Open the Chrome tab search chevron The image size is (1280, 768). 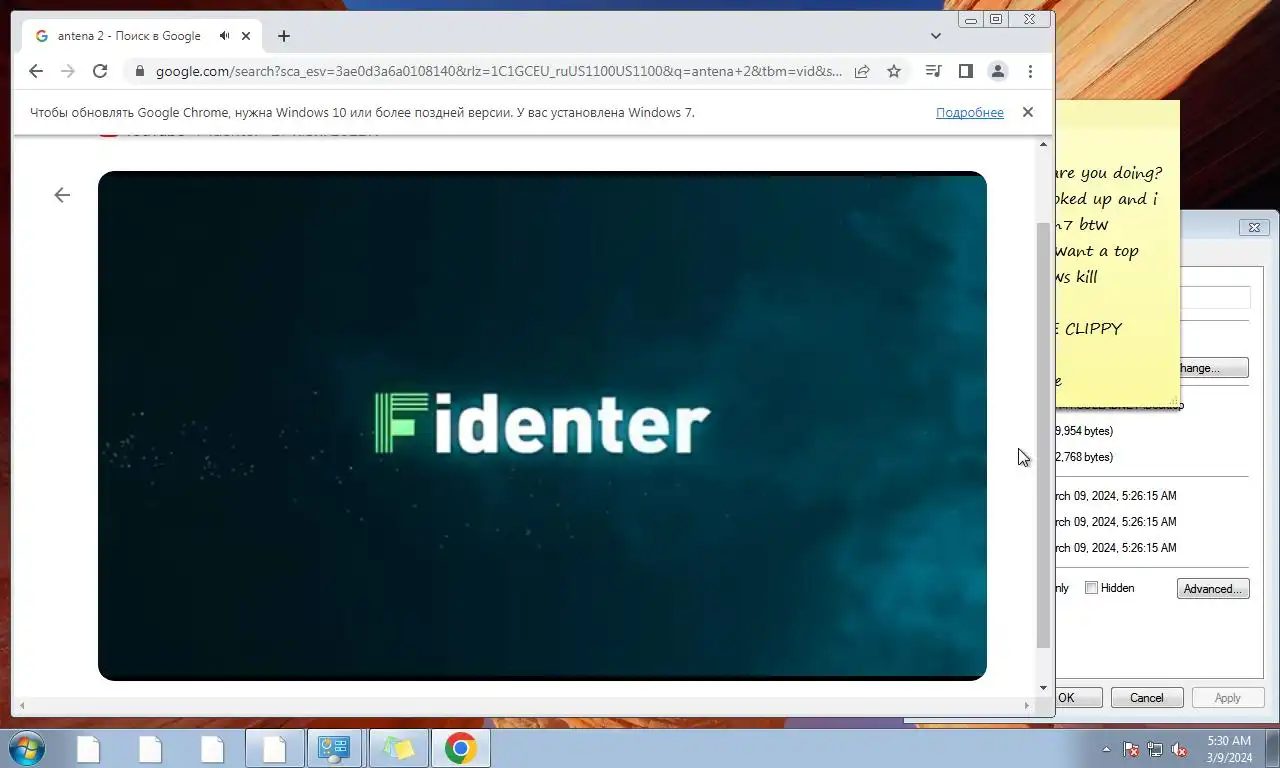pyautogui.click(x=936, y=36)
